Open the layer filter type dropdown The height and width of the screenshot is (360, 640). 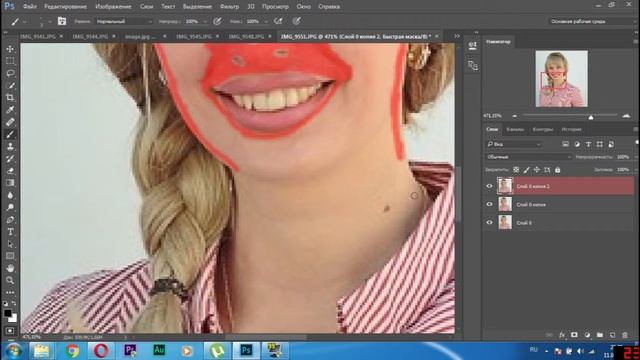(x=514, y=144)
